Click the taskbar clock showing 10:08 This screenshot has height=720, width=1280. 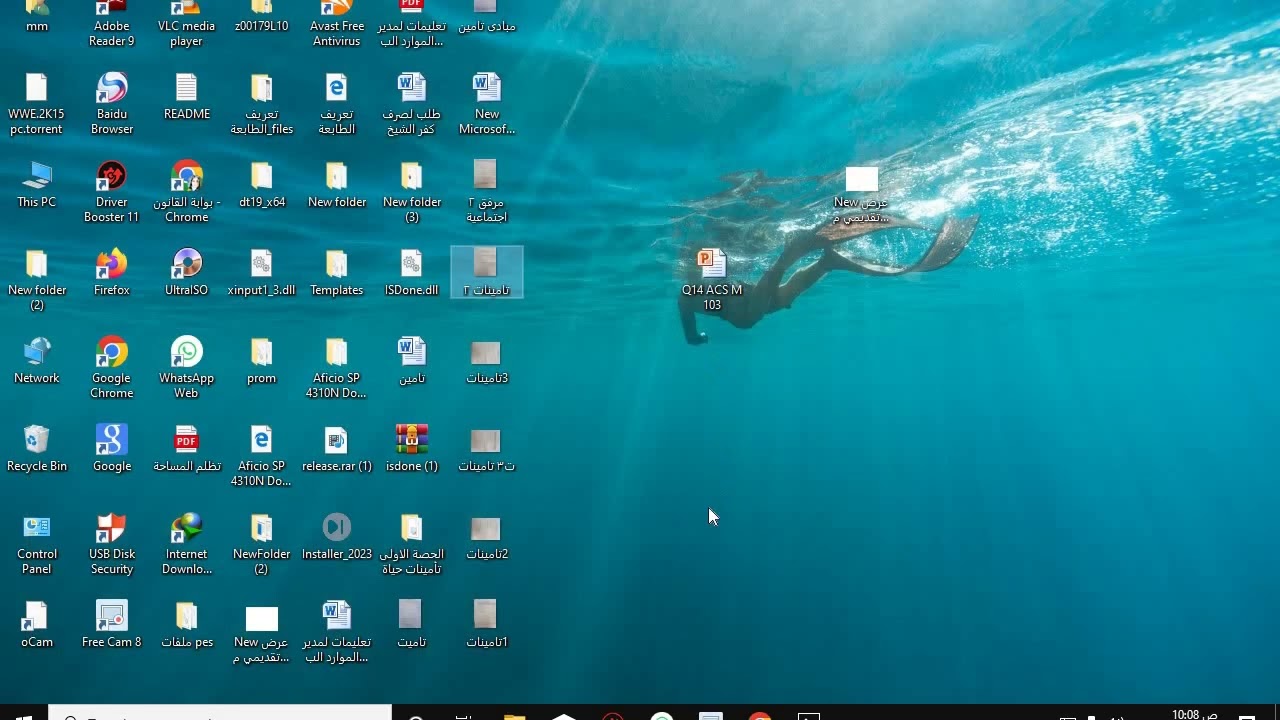(1195, 714)
